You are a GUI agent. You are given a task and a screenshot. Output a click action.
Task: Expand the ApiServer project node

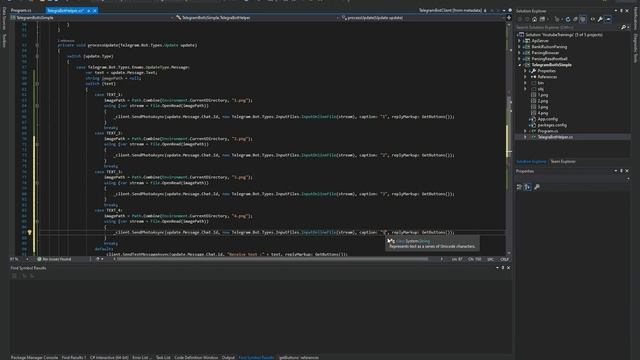(x=520, y=41)
